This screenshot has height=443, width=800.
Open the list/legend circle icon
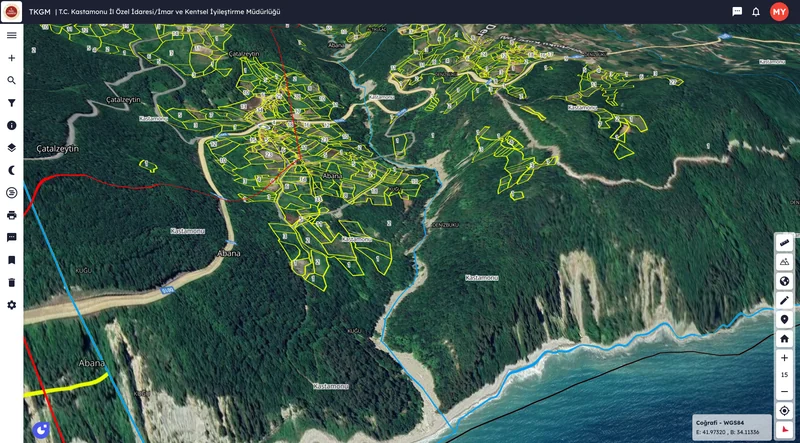[11, 192]
